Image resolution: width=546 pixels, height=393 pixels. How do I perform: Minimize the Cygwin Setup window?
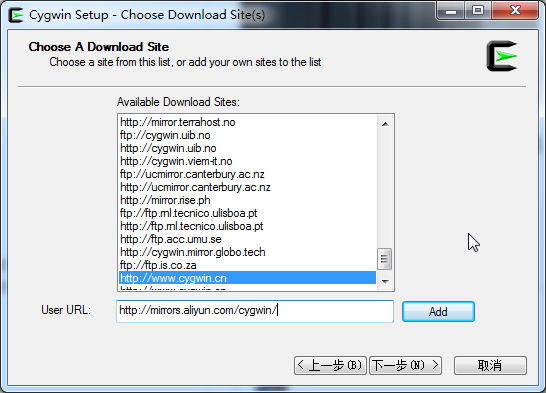451,11
